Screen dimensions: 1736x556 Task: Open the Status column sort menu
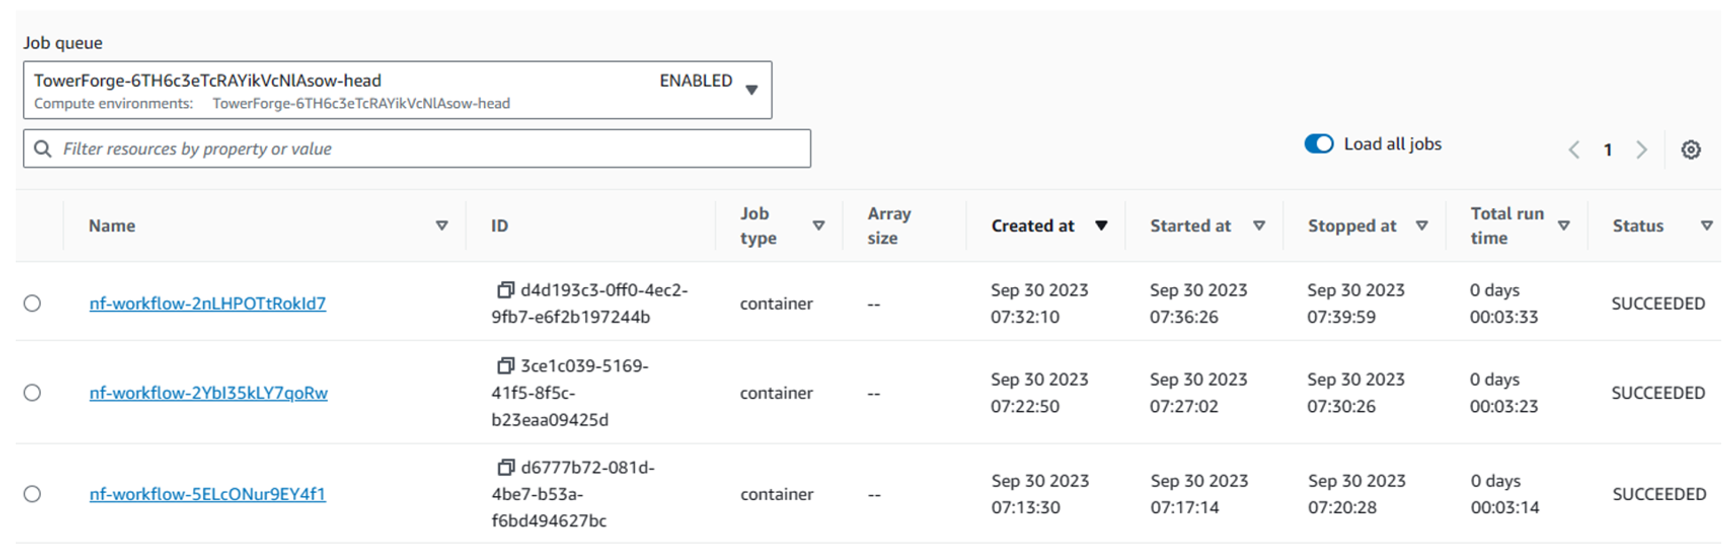(1706, 226)
